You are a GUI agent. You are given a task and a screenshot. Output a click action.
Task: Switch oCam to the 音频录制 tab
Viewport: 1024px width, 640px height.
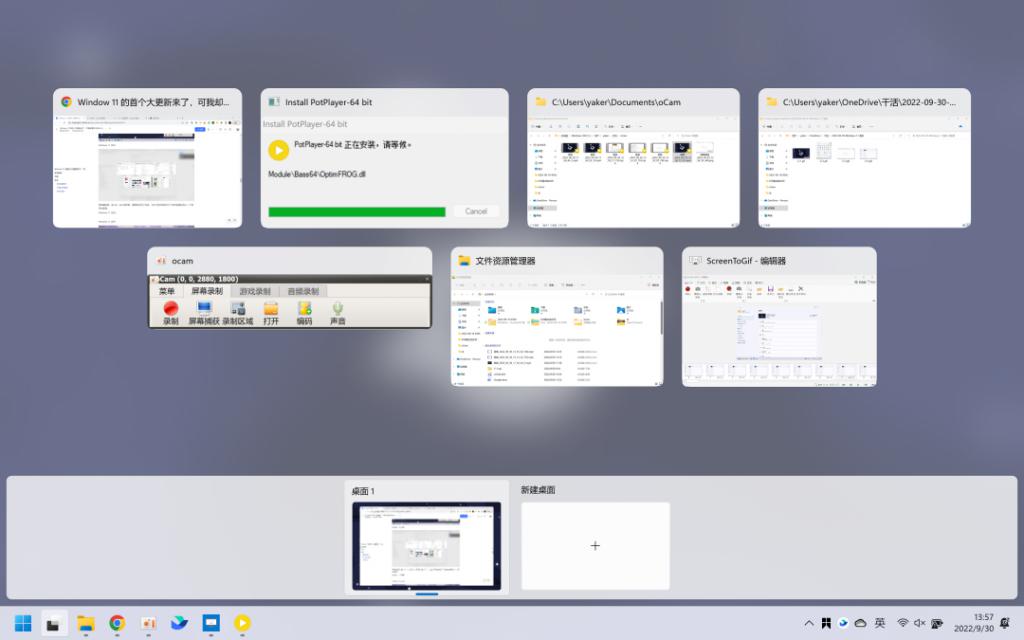(303, 290)
